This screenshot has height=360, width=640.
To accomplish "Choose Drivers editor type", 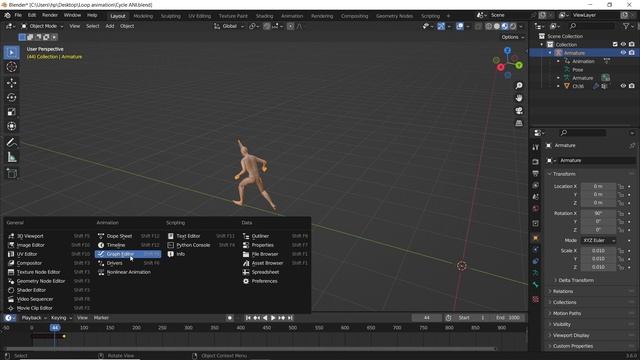I will 128,263.
